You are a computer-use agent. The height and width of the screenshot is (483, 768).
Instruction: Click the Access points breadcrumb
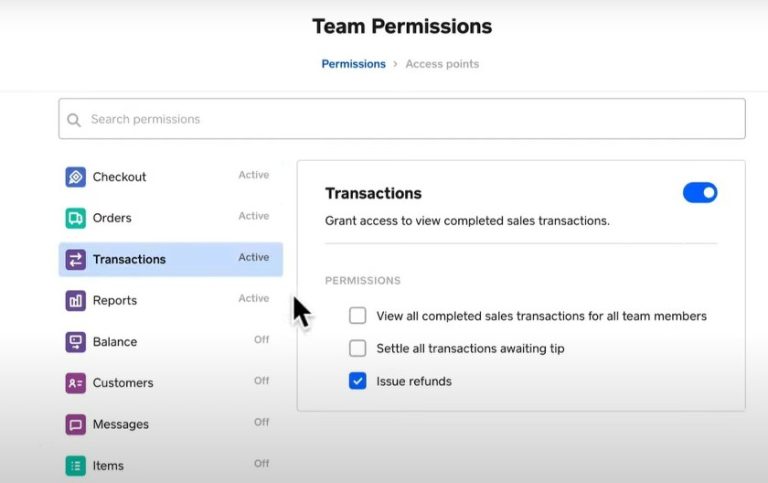442,64
